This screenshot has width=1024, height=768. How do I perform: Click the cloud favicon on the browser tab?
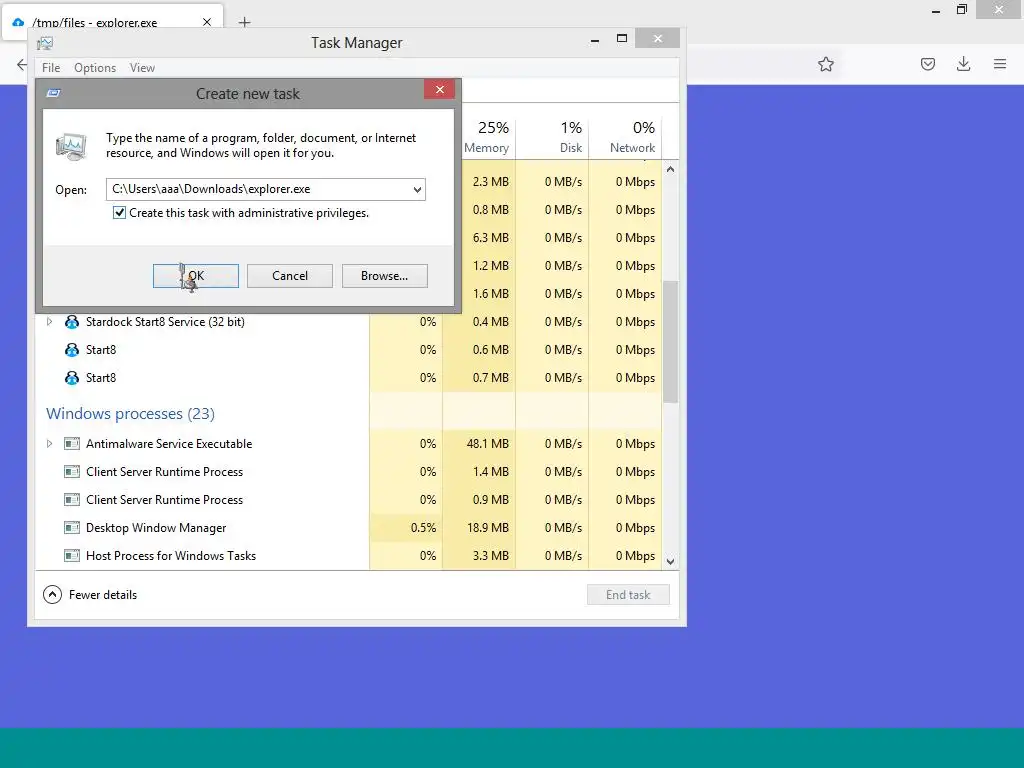pyautogui.click(x=18, y=22)
